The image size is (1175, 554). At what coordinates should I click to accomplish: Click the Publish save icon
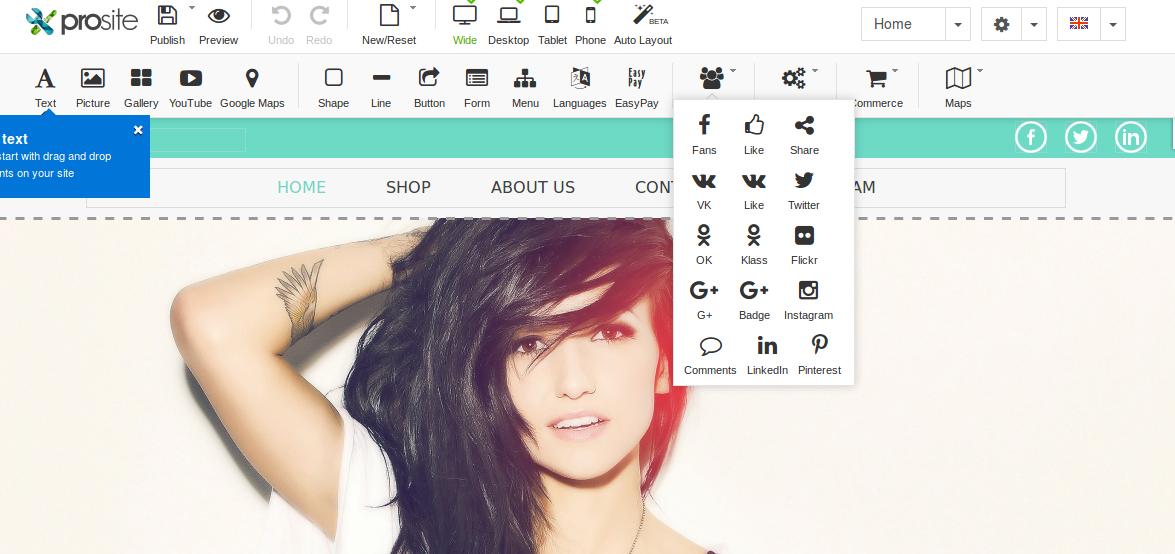[x=167, y=16]
